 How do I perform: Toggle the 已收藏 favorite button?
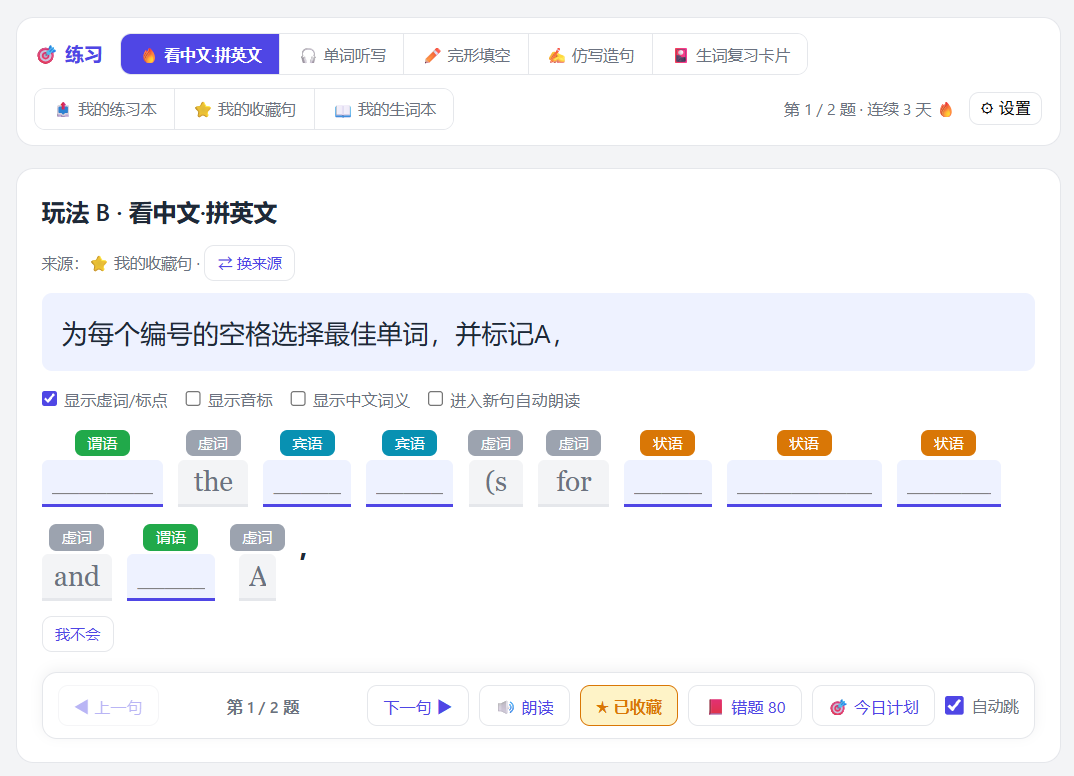pyautogui.click(x=629, y=706)
